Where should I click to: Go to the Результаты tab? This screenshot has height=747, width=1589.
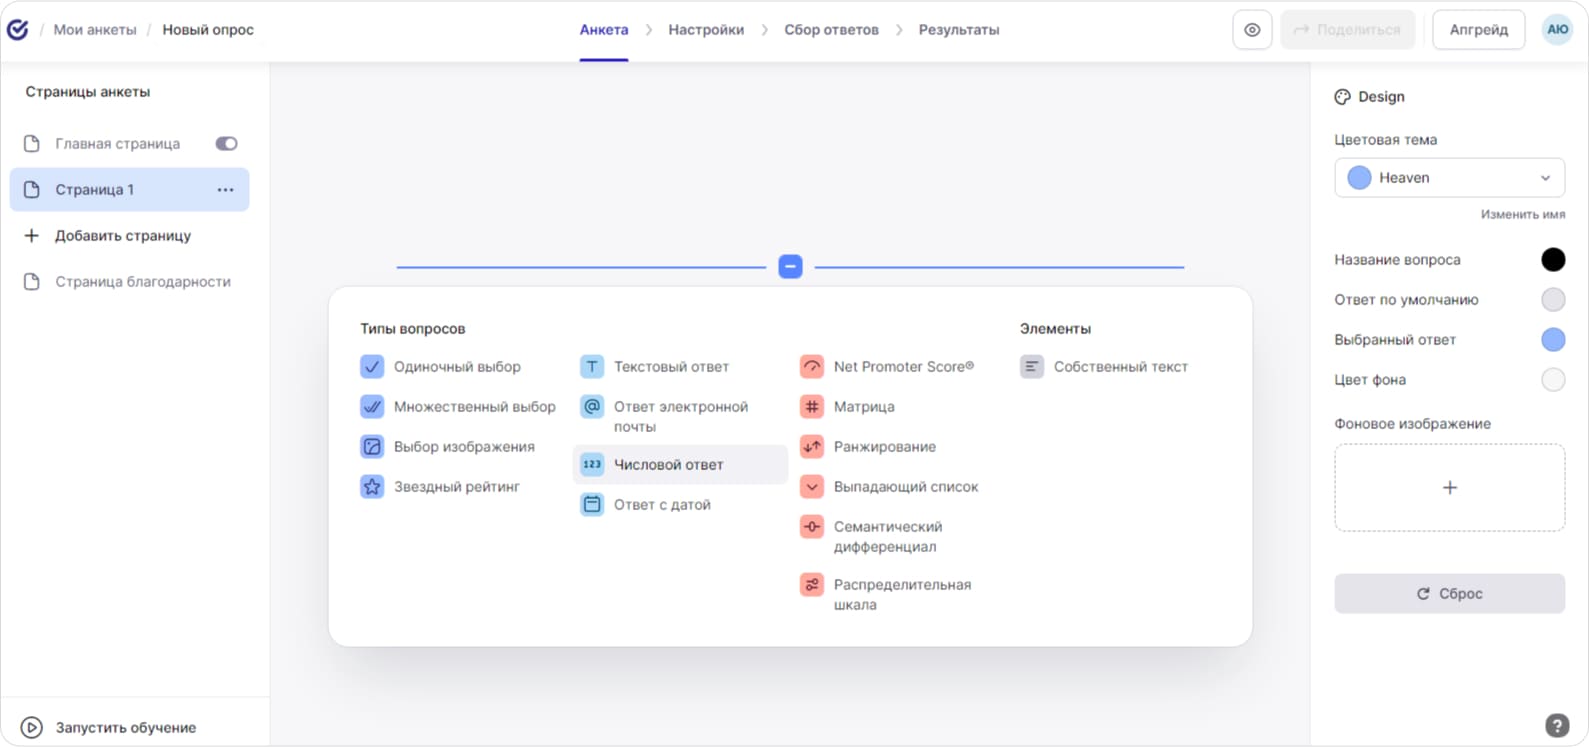click(x=958, y=30)
